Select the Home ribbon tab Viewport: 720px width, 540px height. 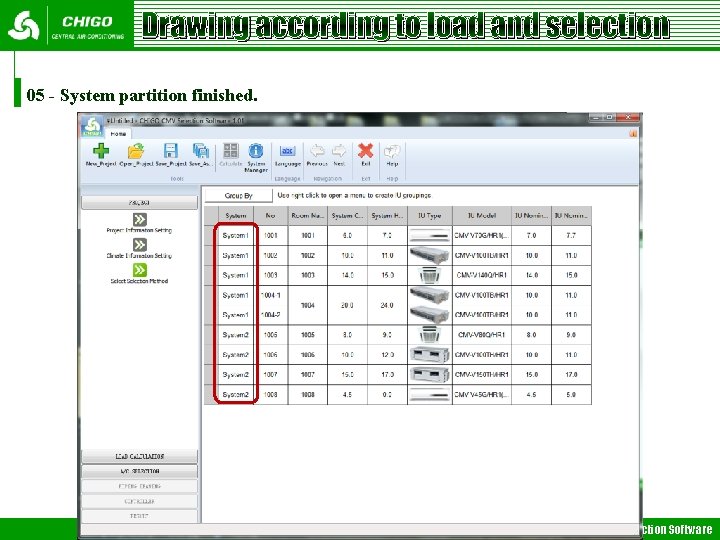[118, 134]
